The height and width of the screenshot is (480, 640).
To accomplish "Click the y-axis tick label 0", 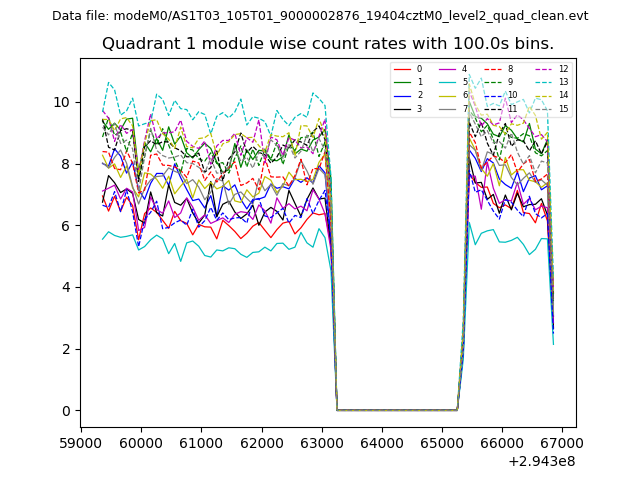I will pyautogui.click(x=65, y=411).
